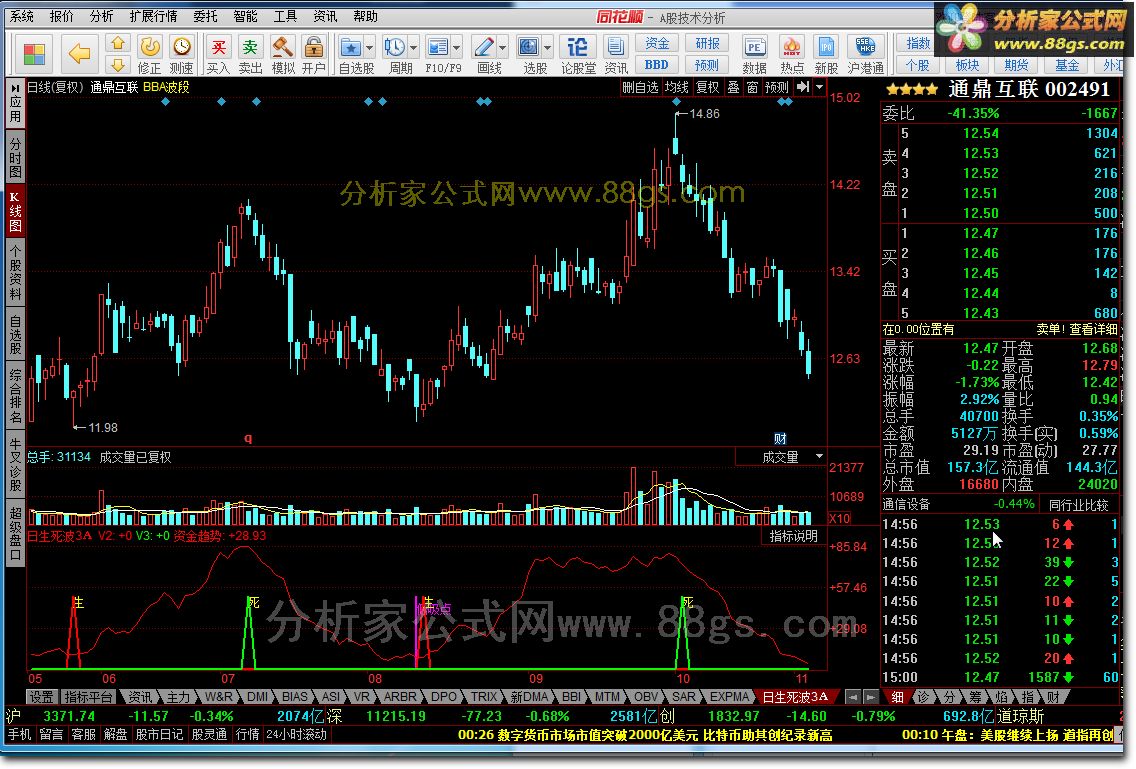Toggle 窗 window option on chart
Screen dimensions: 1136x769
tap(752, 87)
